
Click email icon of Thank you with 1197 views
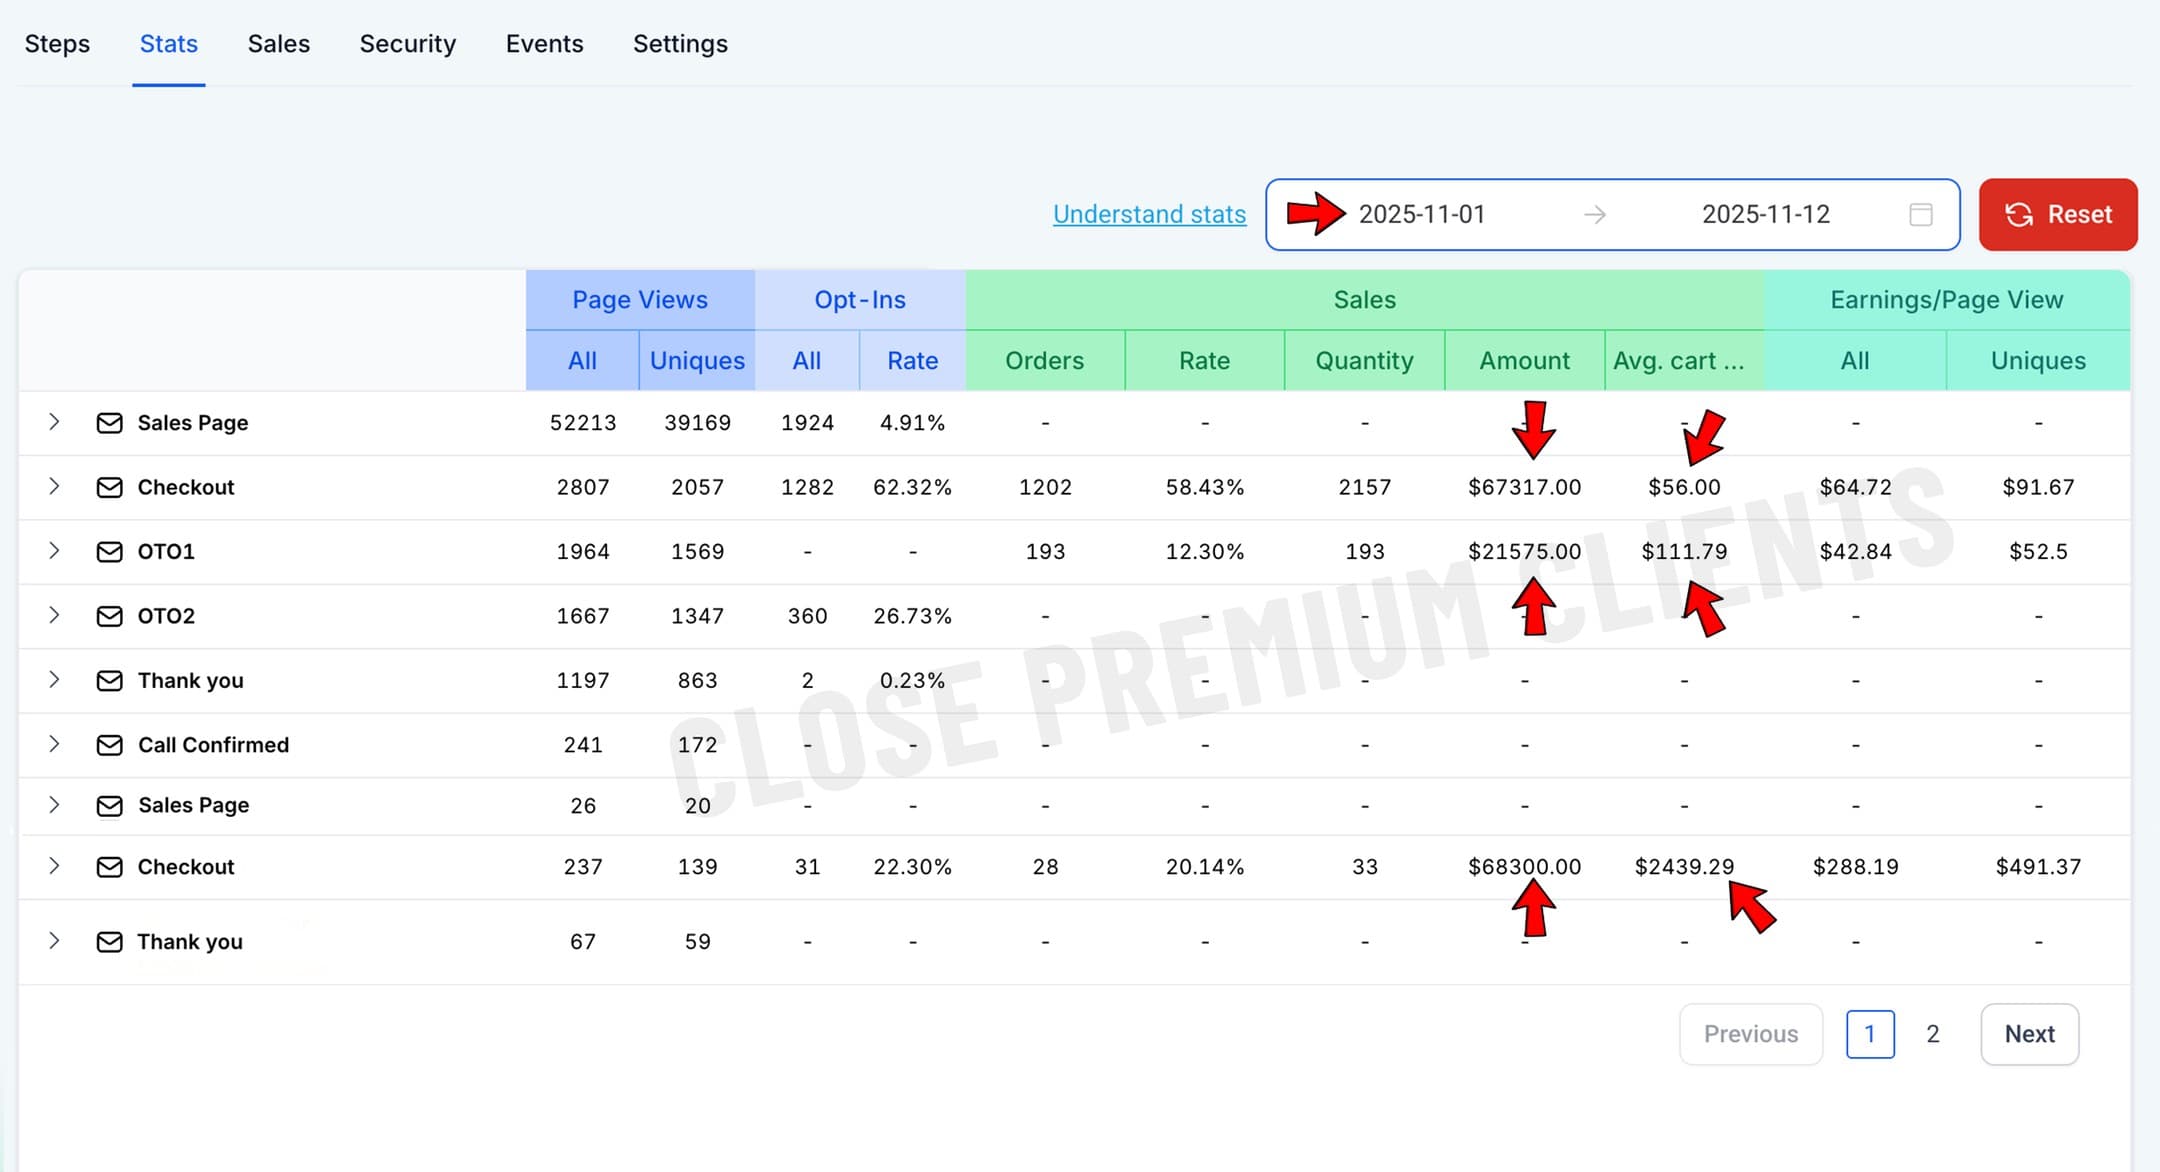pyautogui.click(x=109, y=681)
